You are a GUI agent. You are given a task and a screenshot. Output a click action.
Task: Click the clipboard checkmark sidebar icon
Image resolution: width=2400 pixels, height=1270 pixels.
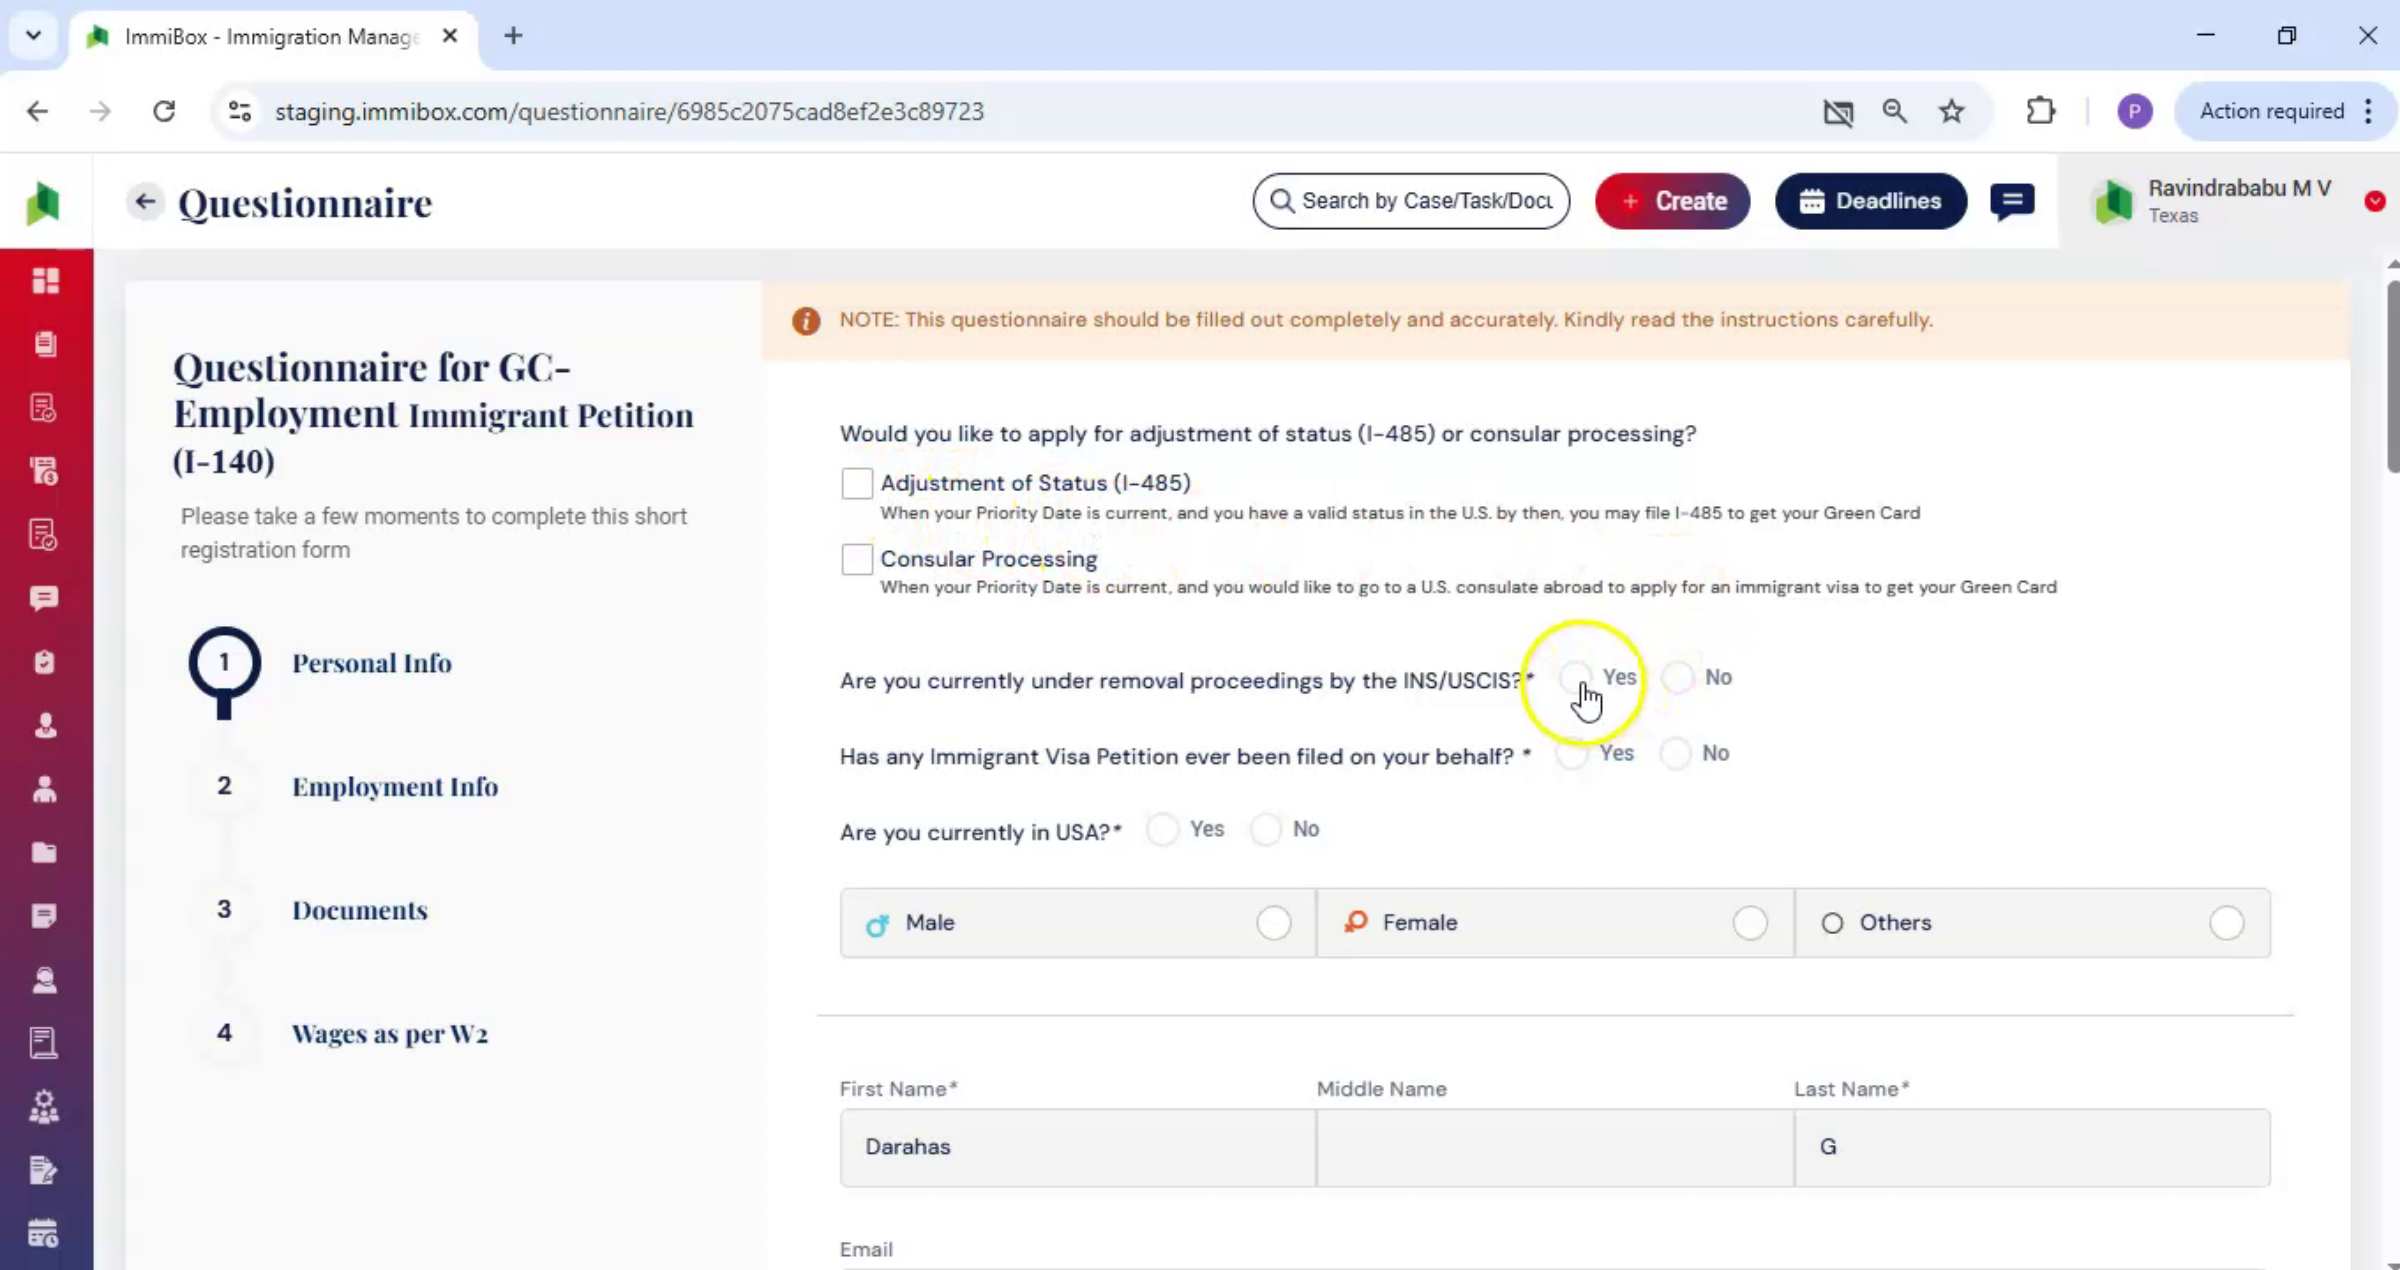point(44,662)
